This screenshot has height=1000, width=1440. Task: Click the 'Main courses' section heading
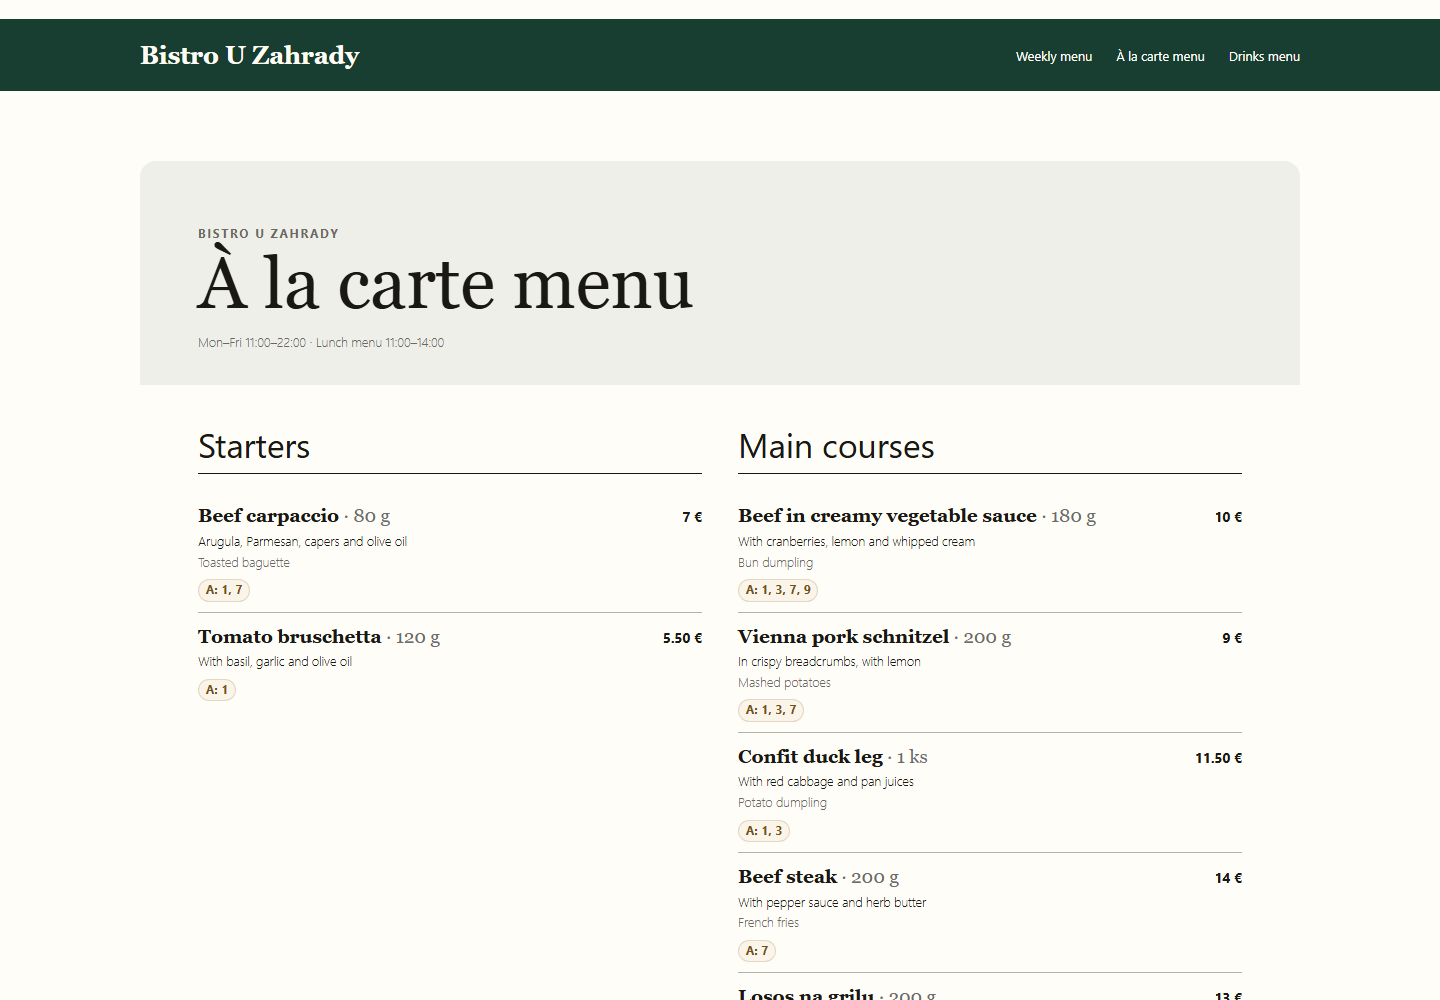pyautogui.click(x=836, y=446)
